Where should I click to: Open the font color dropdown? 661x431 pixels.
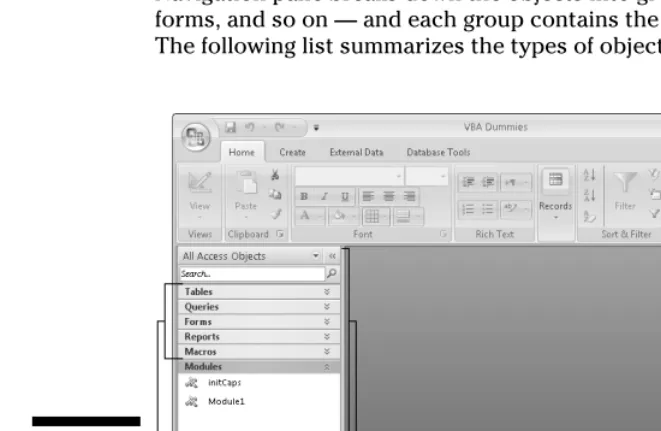pyautogui.click(x=321, y=217)
